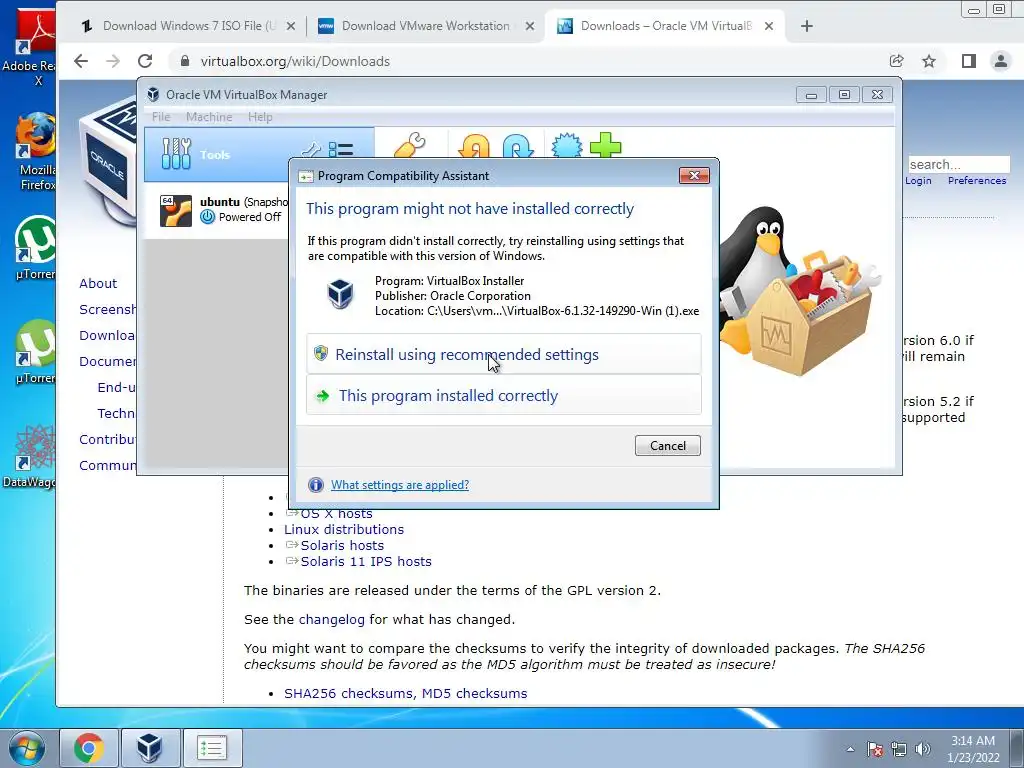Viewport: 1024px width, 768px height.
Task: Open Solaris hosts link
Action: pyautogui.click(x=342, y=545)
